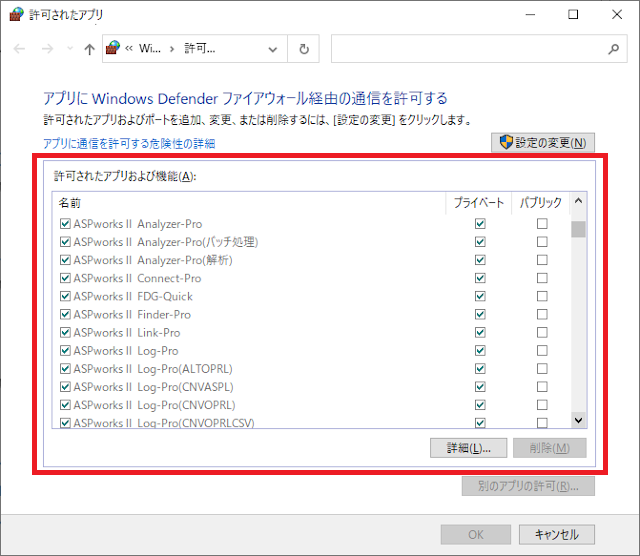640x556 pixels.
Task: Click 設定の変更(N) button
Action: click(543, 142)
